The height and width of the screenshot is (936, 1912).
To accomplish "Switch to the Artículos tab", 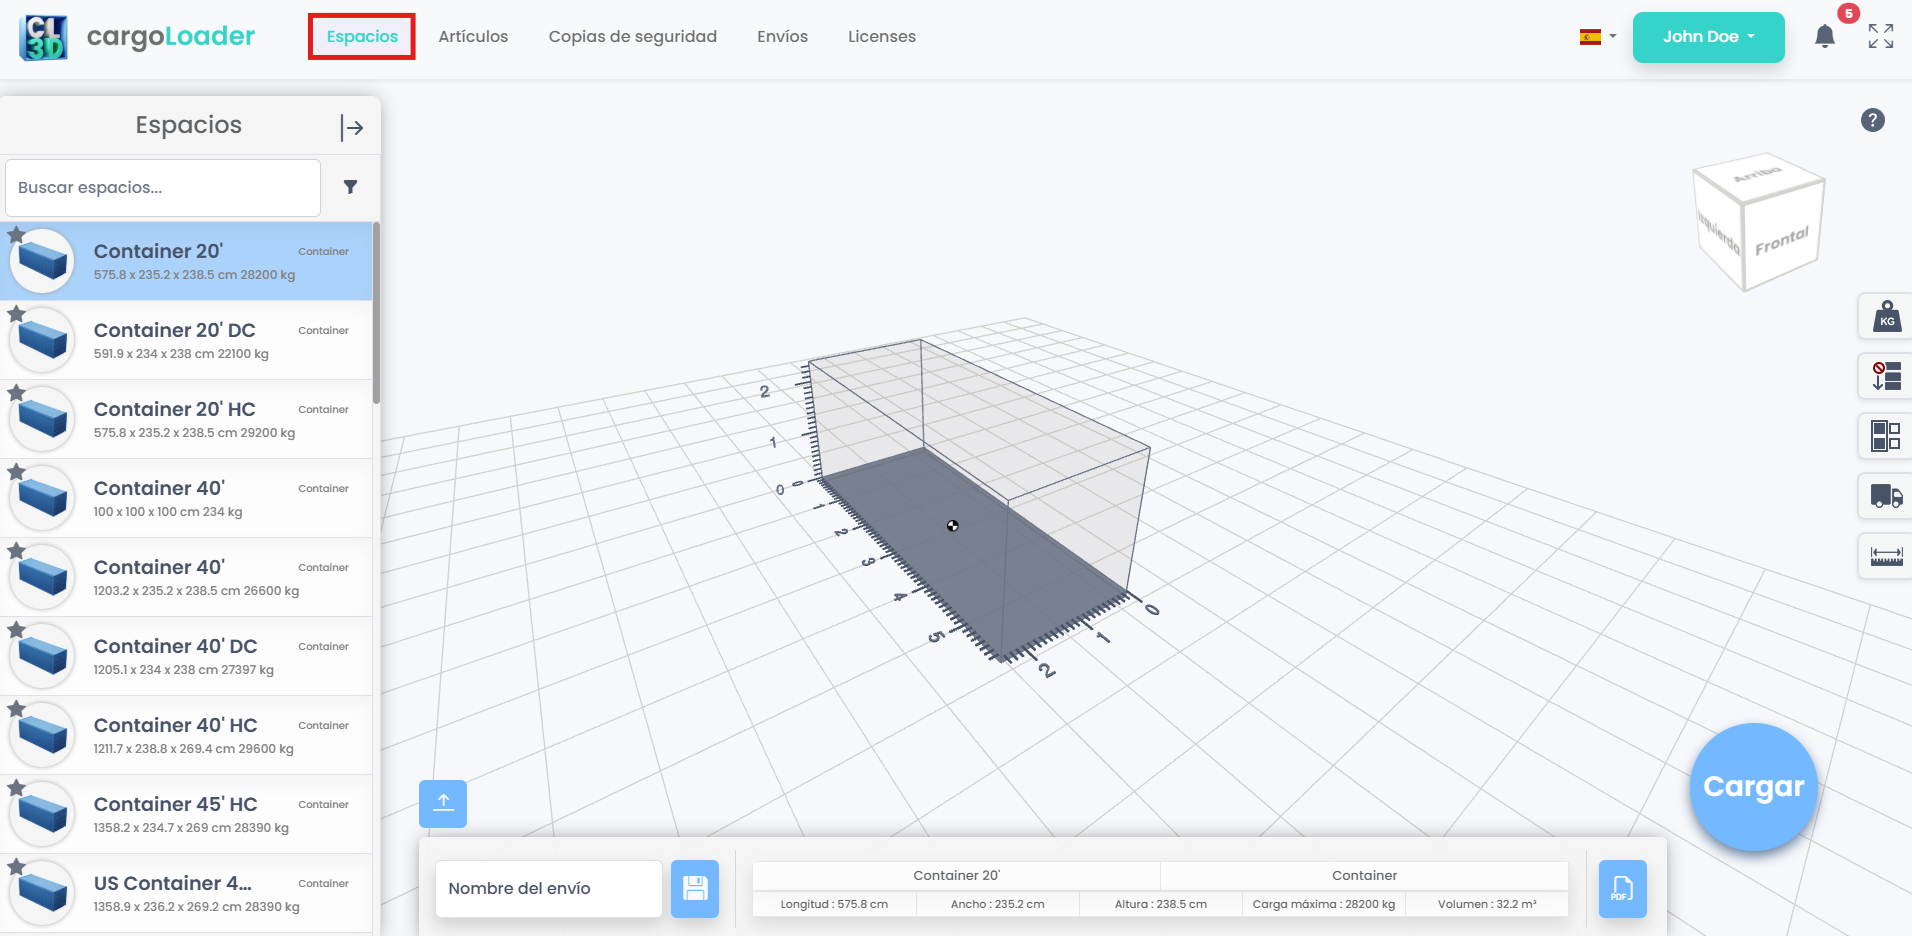I will (473, 37).
